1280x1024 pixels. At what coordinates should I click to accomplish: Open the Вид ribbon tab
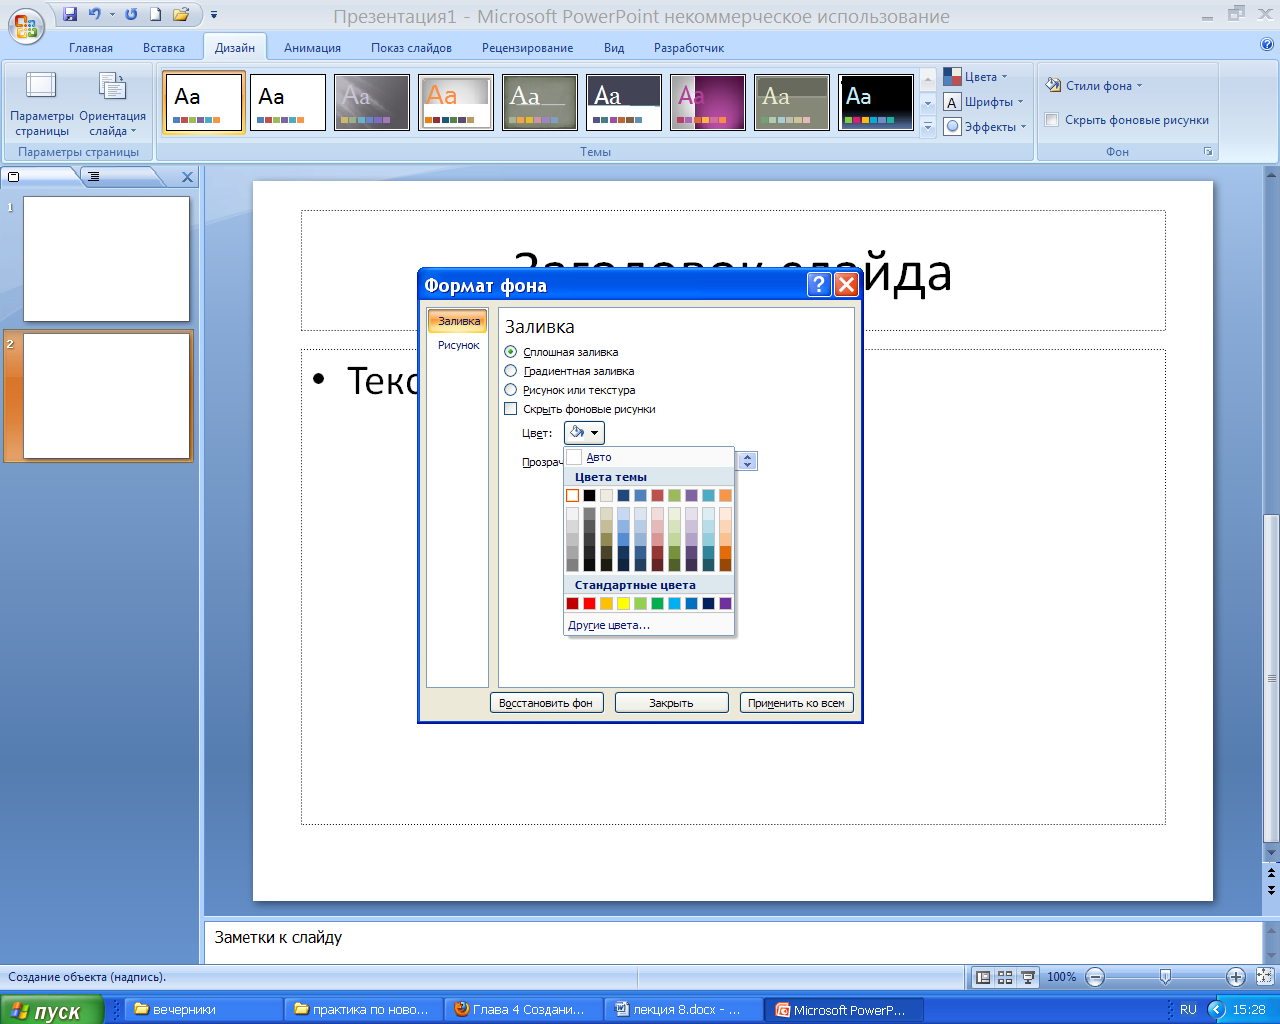click(614, 48)
